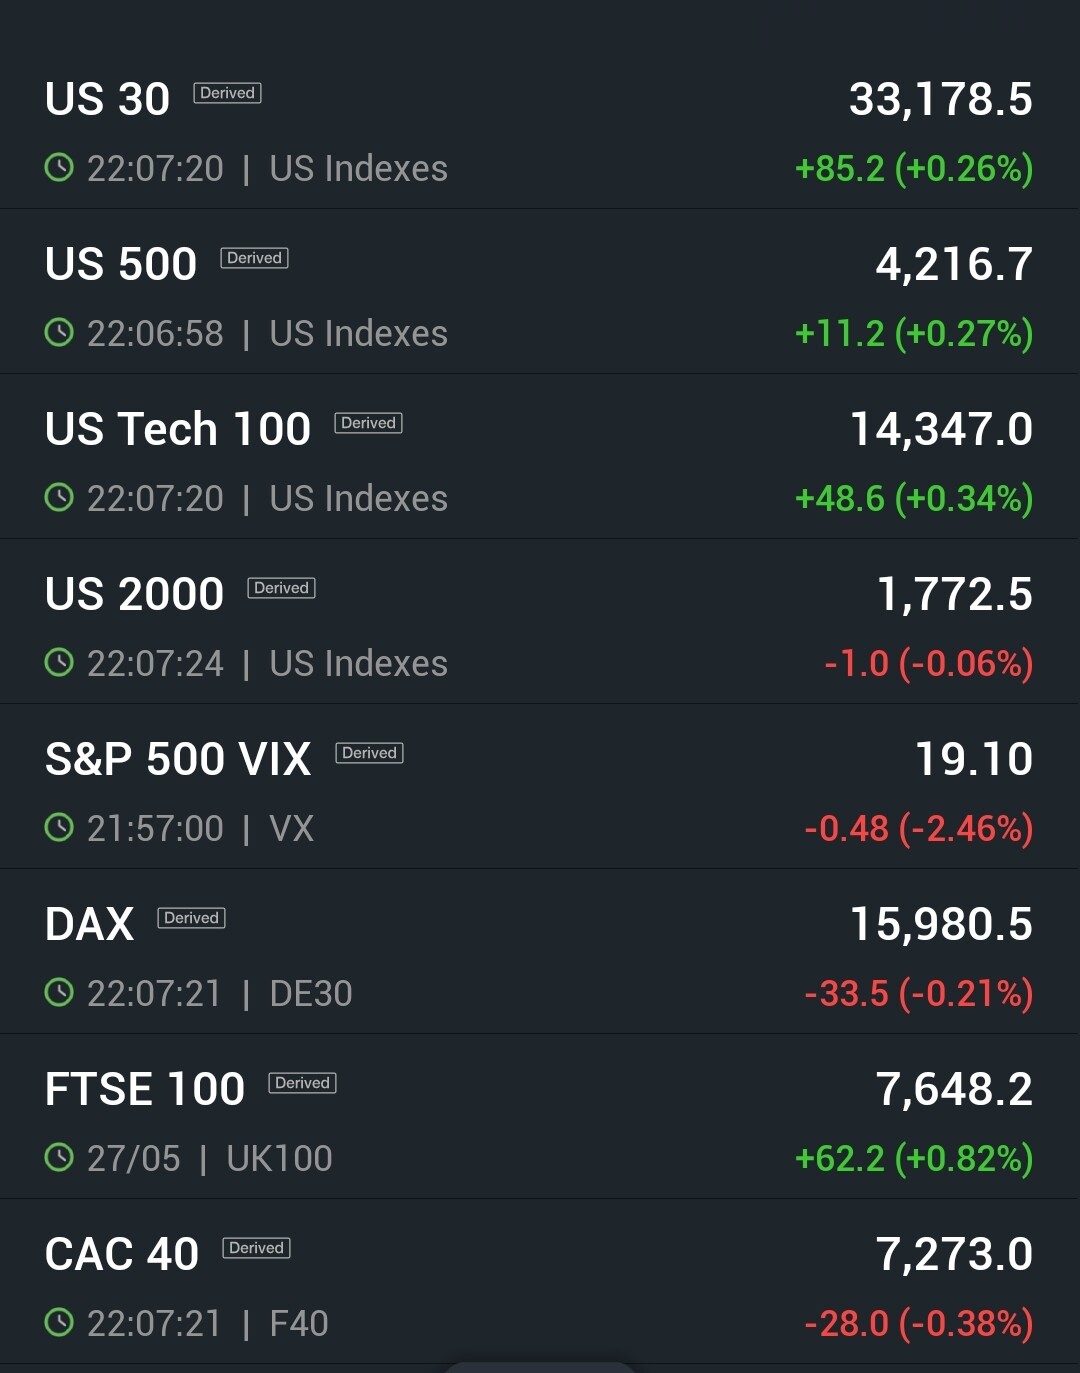Screen dimensions: 1080x1373
Task: Open the US Tech 100 index name
Action: 178,429
